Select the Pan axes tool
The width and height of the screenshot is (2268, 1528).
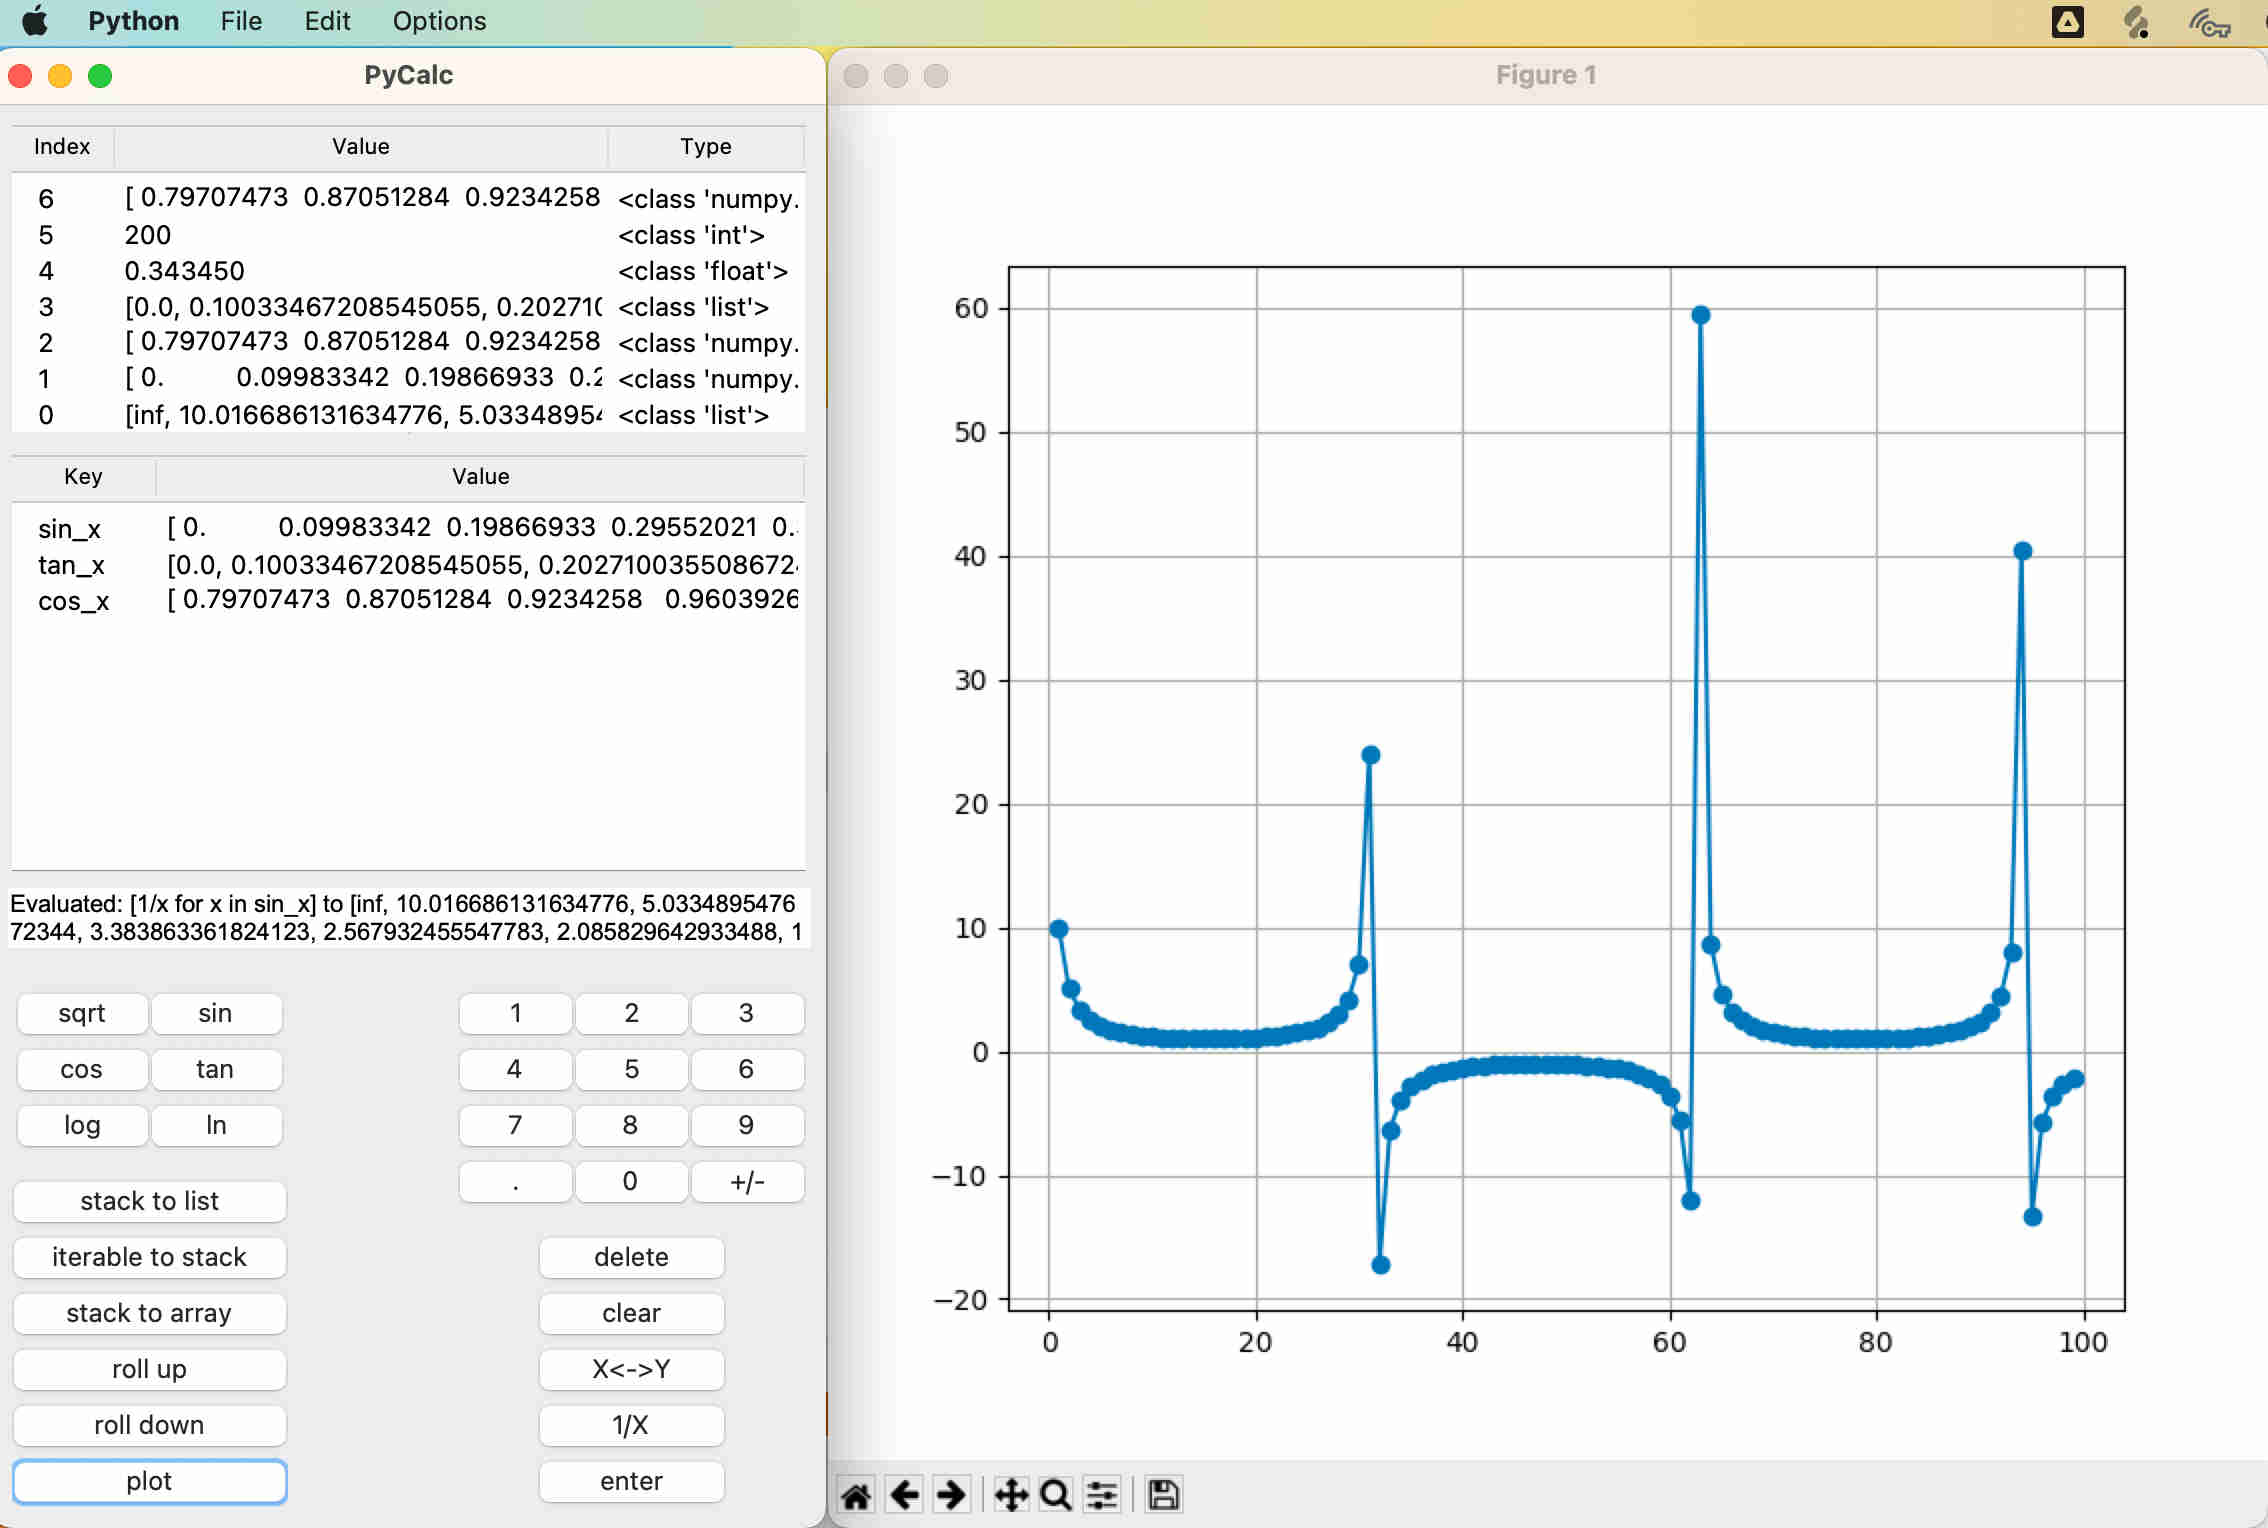click(x=1011, y=1496)
